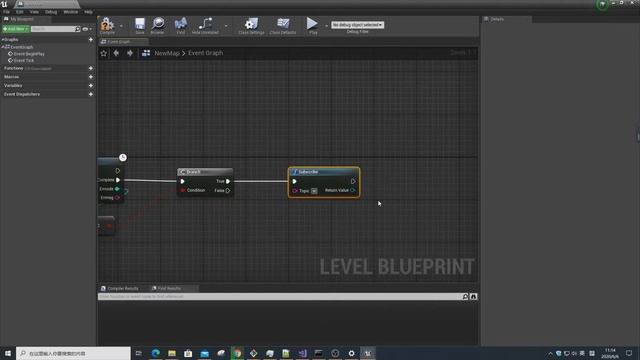Click the find in all blueprints icon
Image resolution: width=640 pixels, height=360 pixels.
(473, 297)
